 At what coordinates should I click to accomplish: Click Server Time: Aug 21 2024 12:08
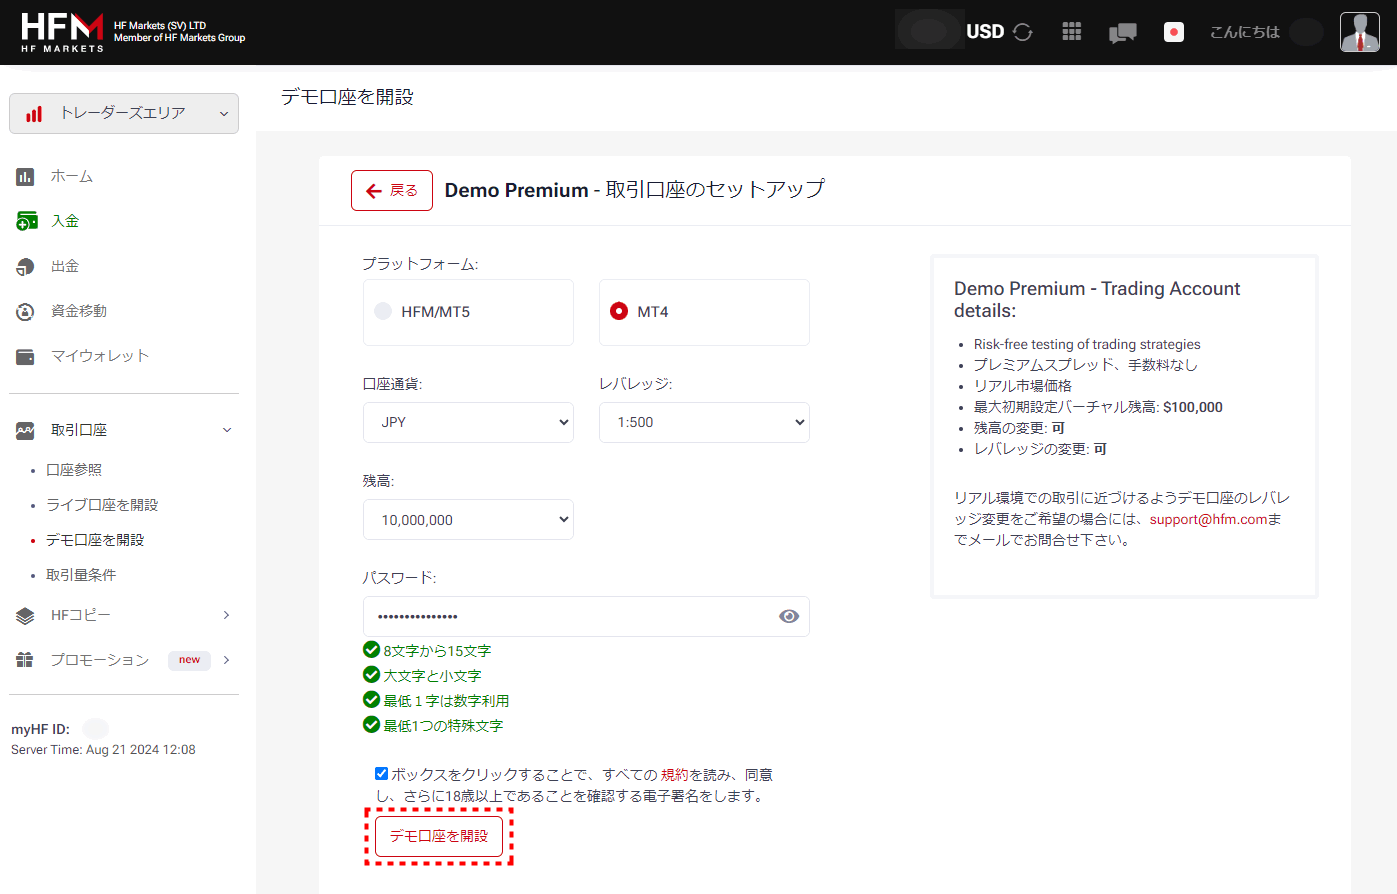(103, 750)
